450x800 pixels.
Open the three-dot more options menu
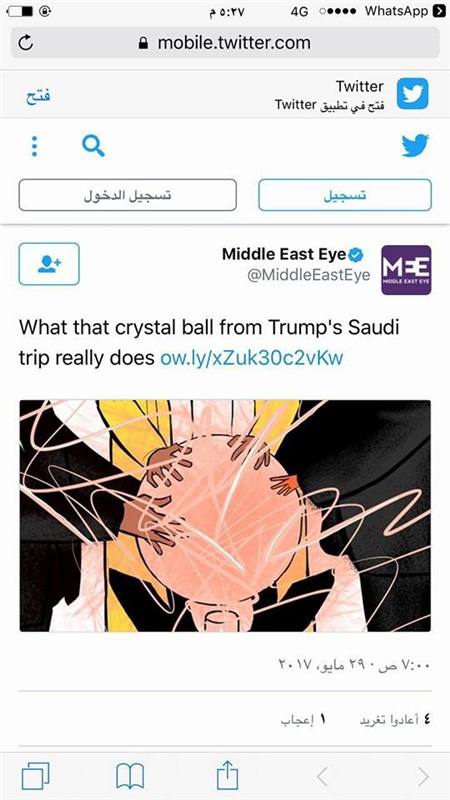coord(34,146)
